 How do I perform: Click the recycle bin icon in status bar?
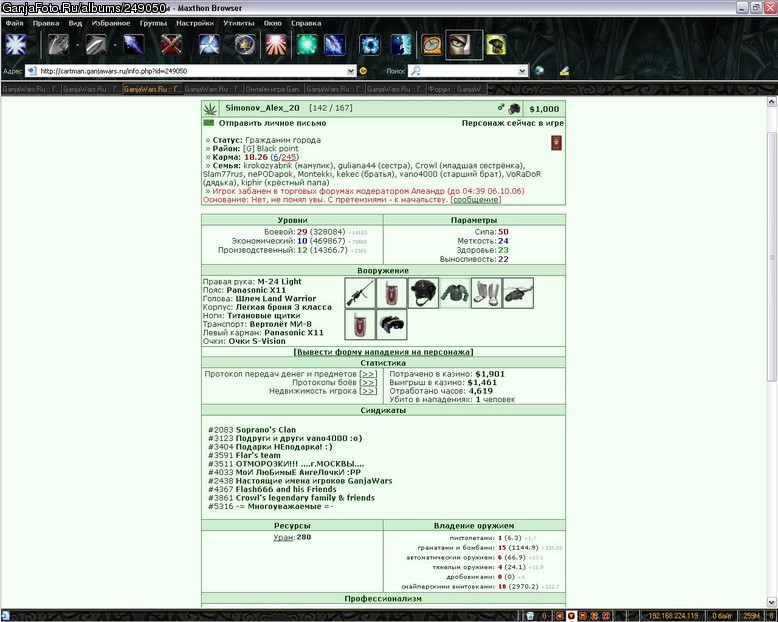(x=530, y=616)
